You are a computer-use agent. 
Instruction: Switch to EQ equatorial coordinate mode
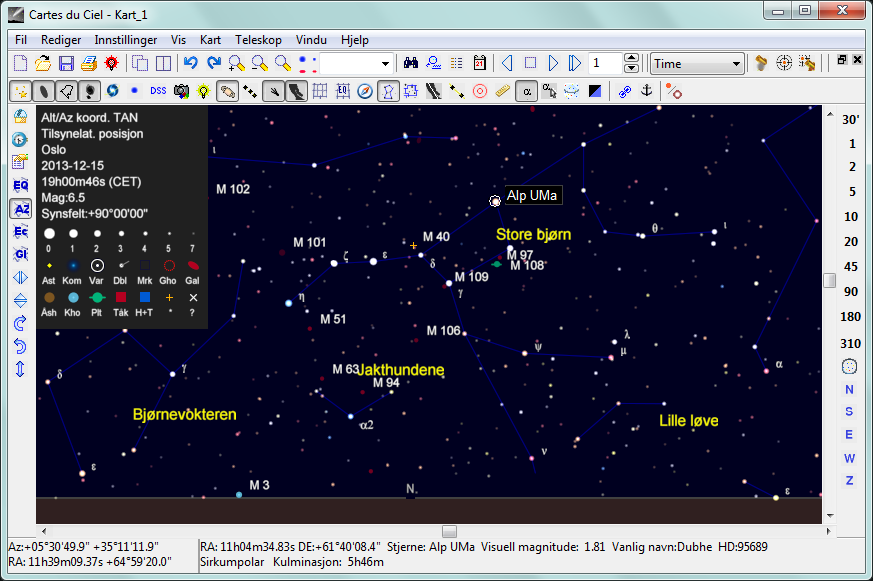[20, 185]
